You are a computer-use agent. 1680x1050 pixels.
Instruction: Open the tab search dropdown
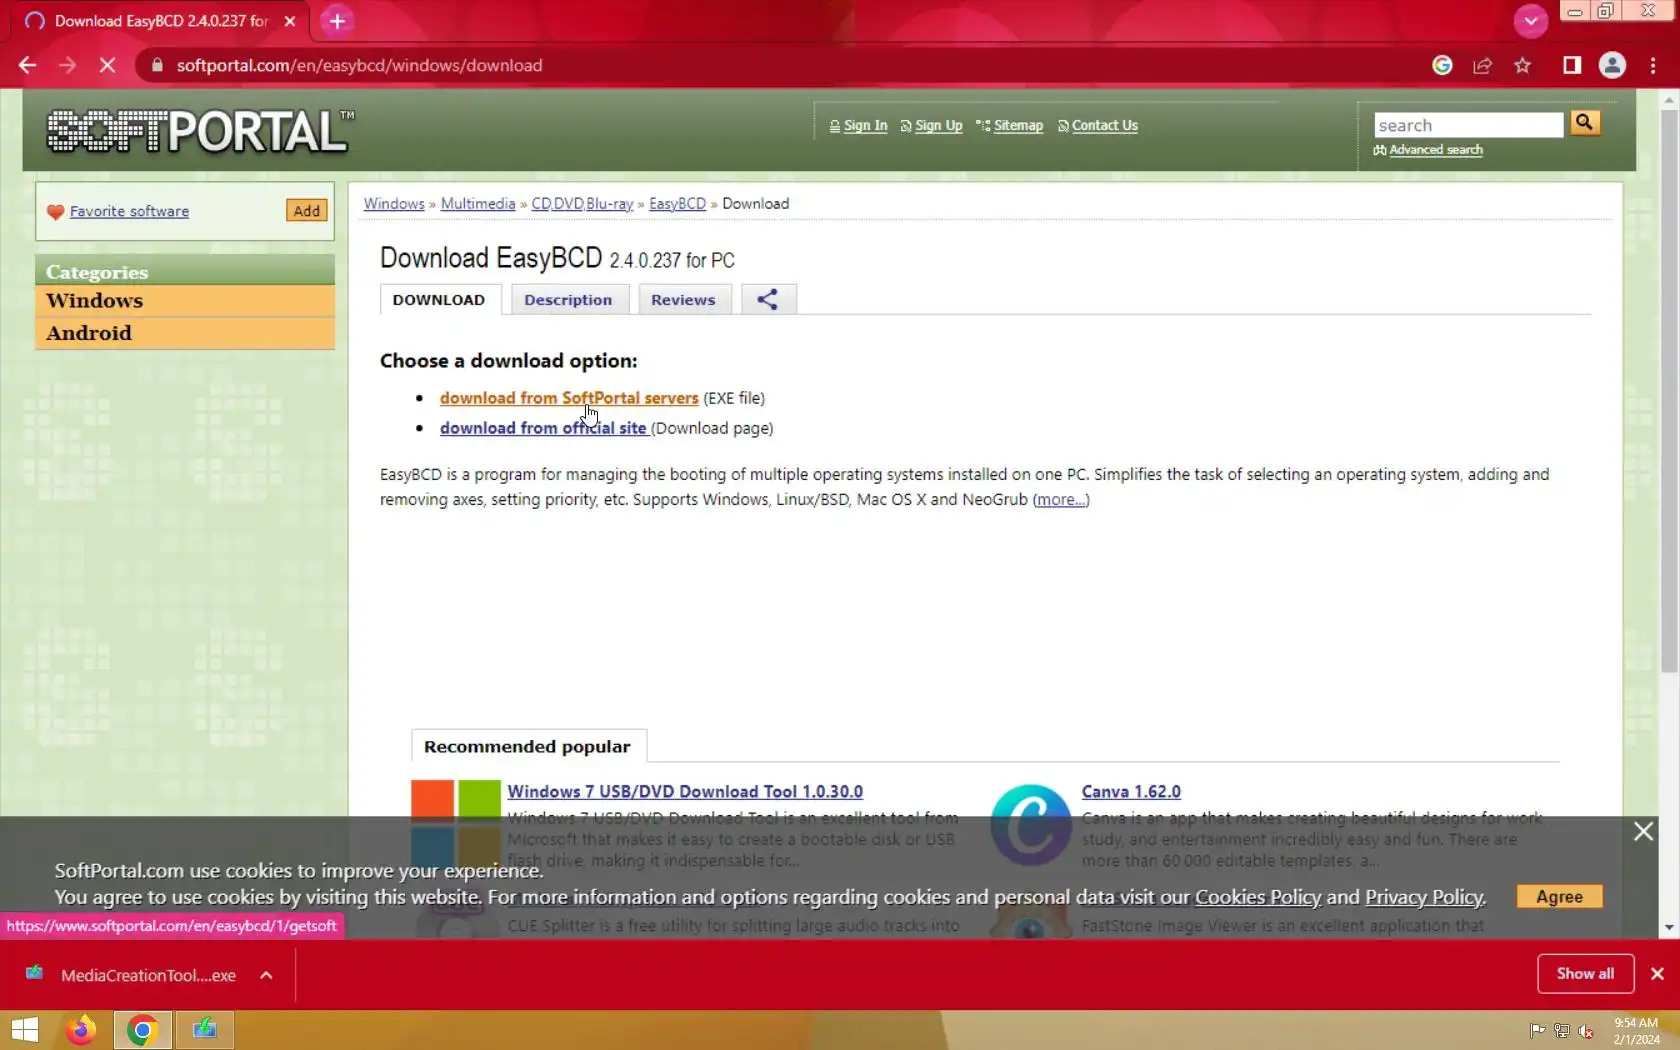coord(1530,20)
